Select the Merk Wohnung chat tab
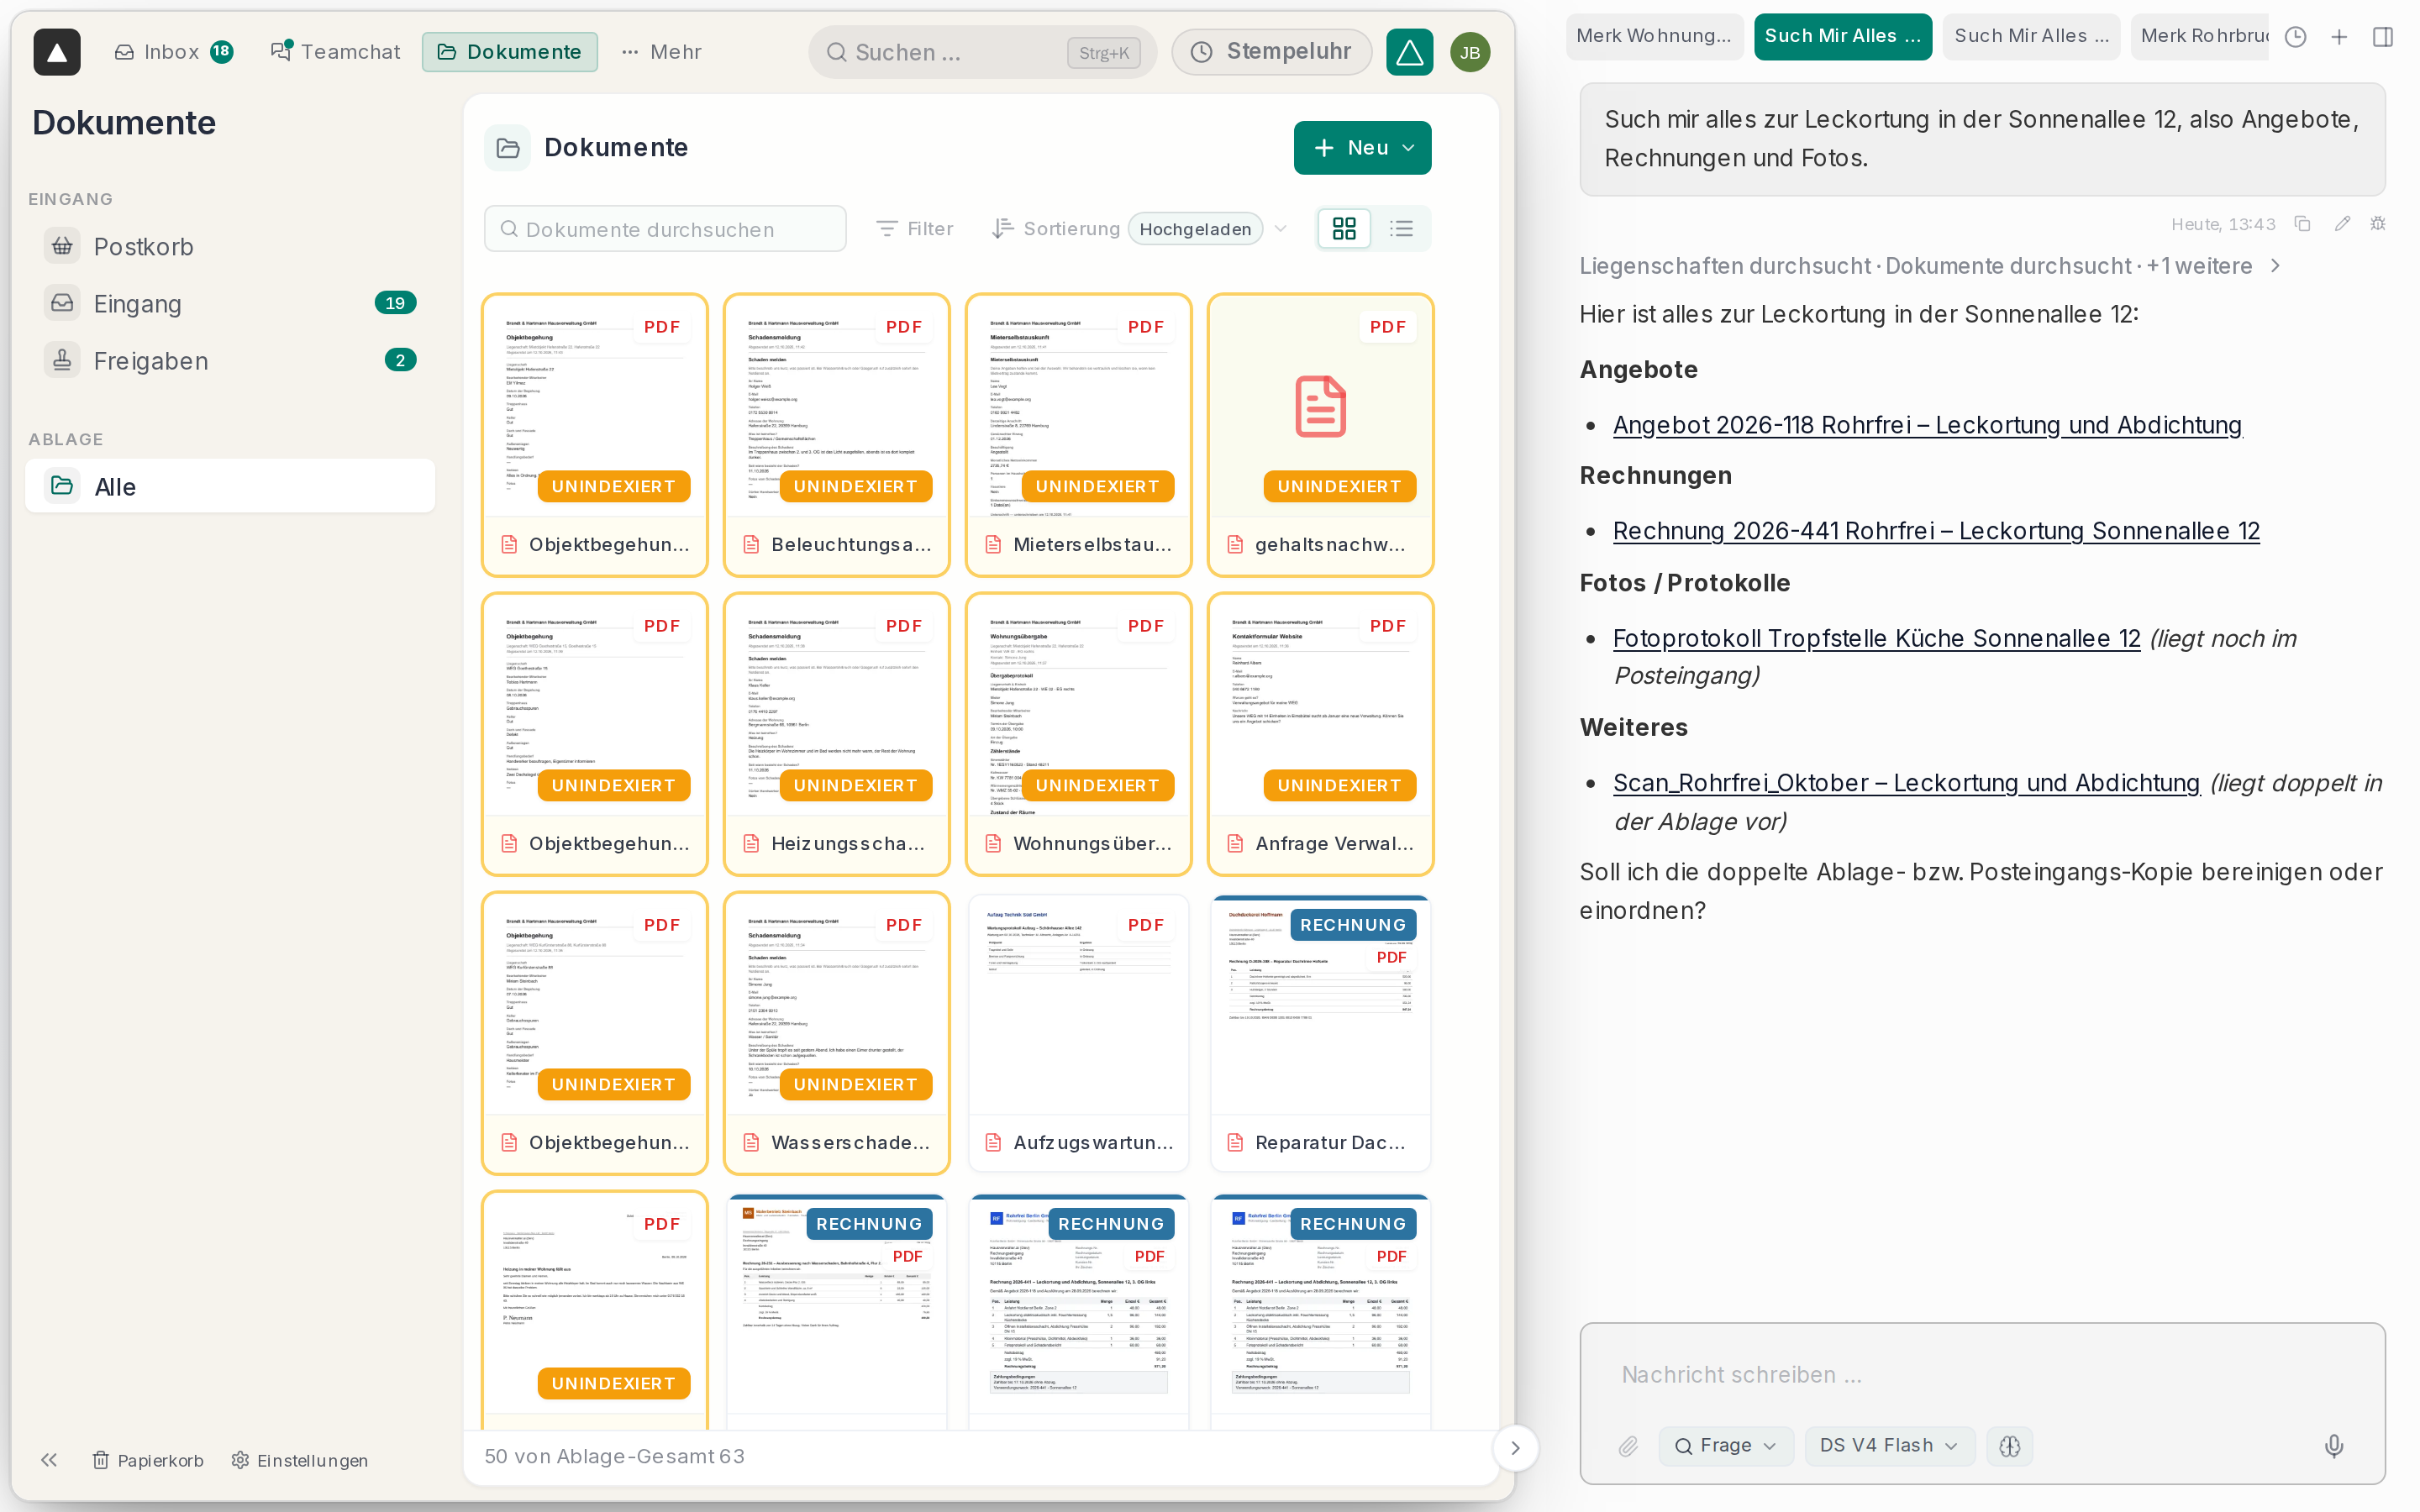Screen dimensions: 2420x1512 point(1654,36)
